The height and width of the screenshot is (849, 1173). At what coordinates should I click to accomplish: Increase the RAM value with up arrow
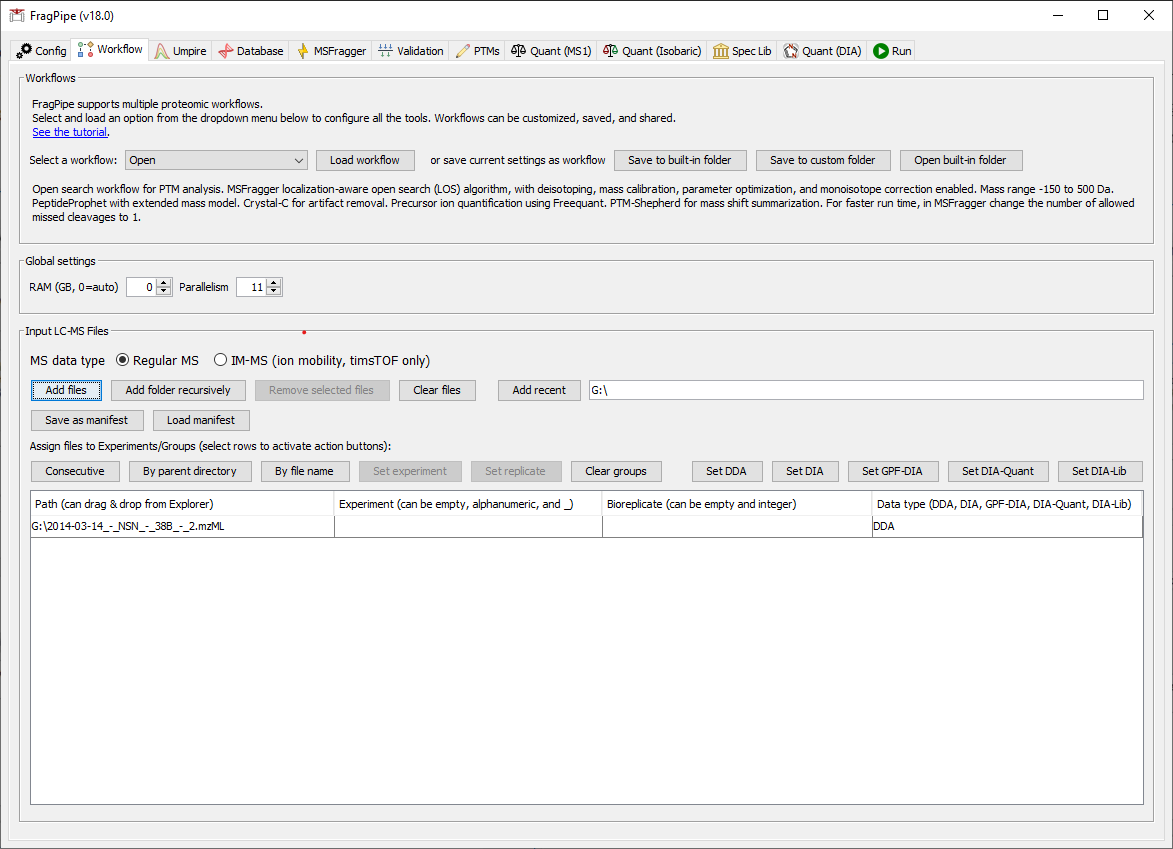(x=164, y=283)
